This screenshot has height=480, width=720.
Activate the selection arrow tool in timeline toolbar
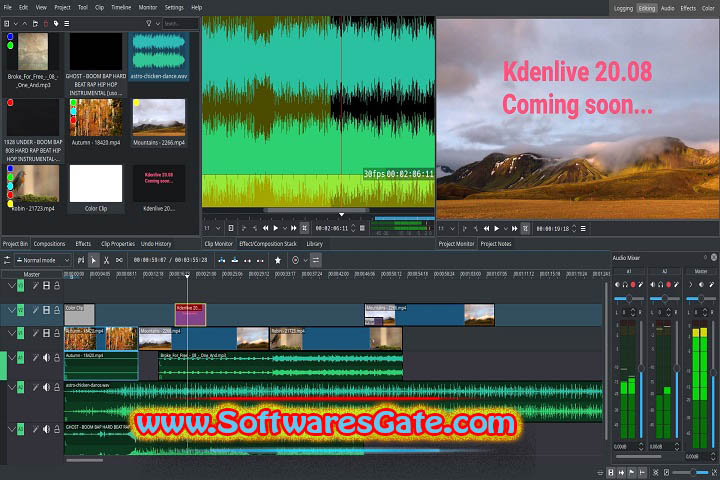93,260
